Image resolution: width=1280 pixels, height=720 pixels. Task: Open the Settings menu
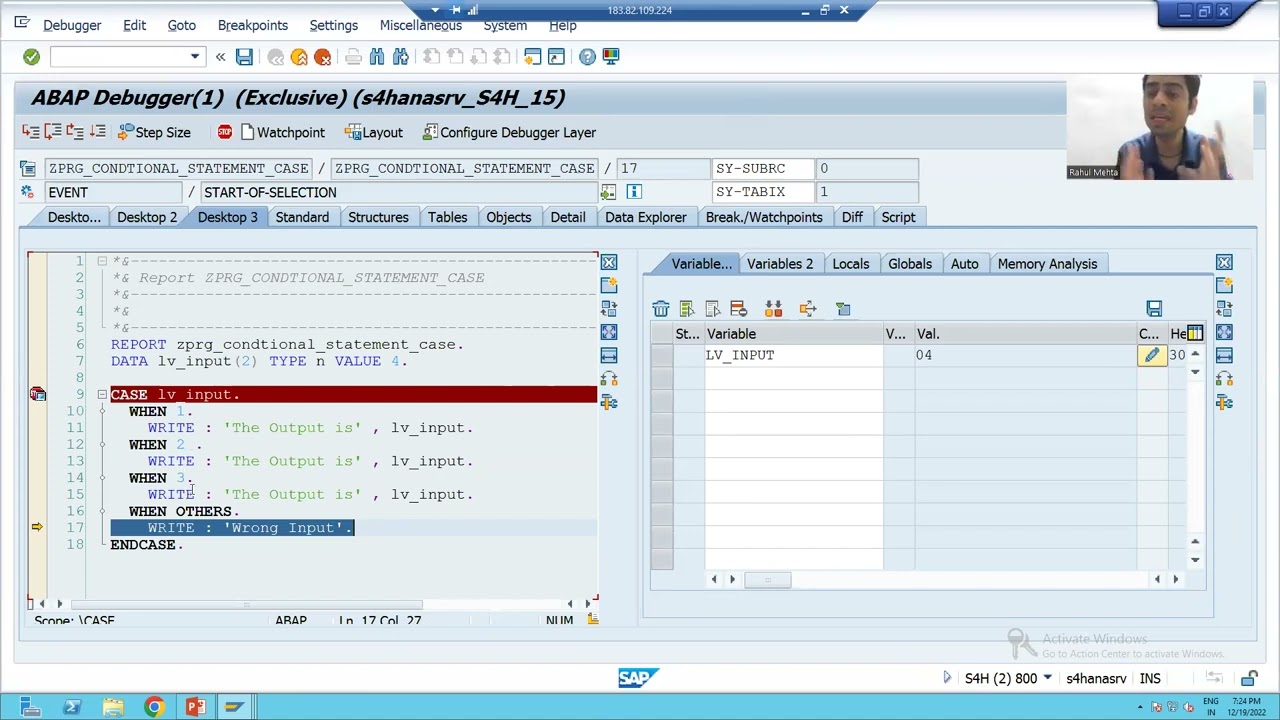pyautogui.click(x=333, y=25)
